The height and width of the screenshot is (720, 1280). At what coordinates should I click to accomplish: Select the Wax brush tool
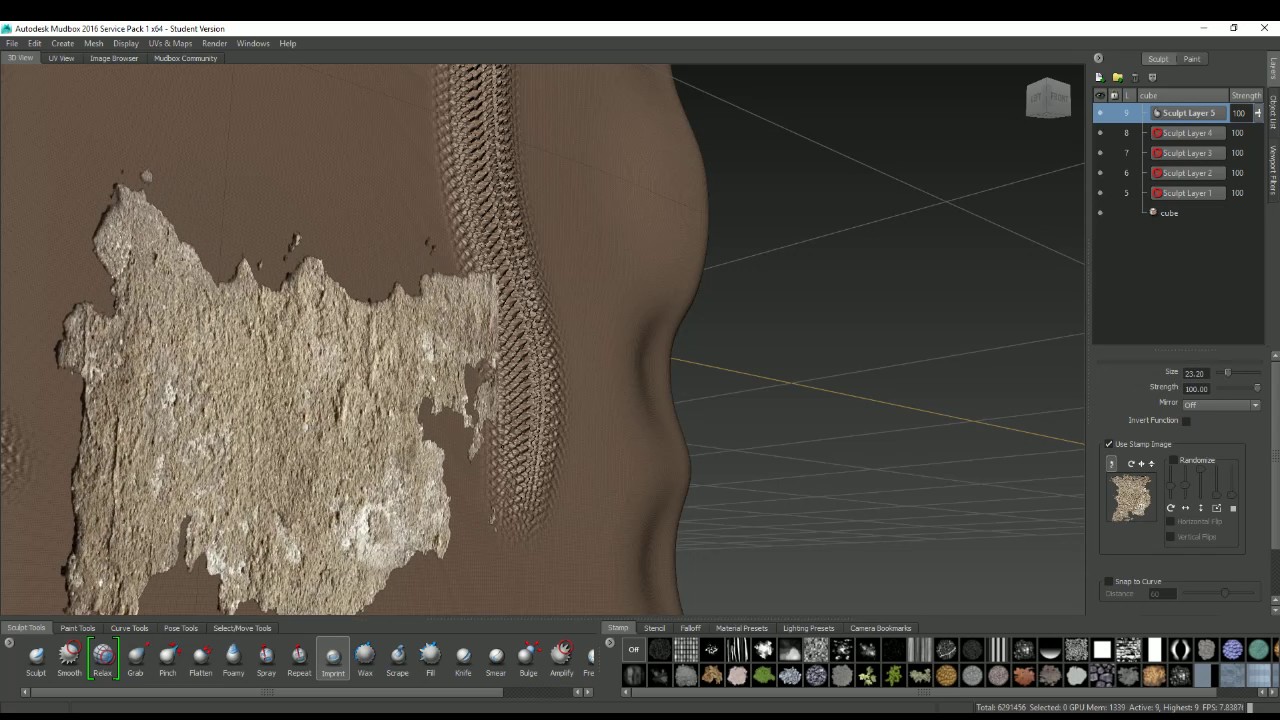coord(365,659)
